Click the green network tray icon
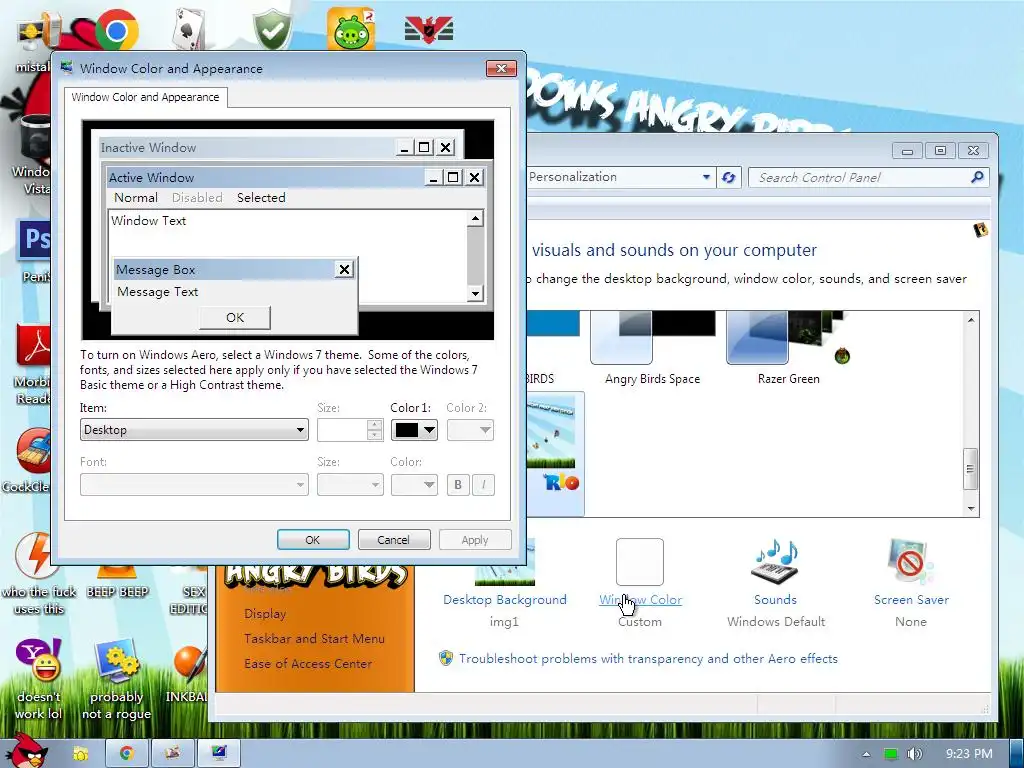The width and height of the screenshot is (1024, 768). click(890, 754)
